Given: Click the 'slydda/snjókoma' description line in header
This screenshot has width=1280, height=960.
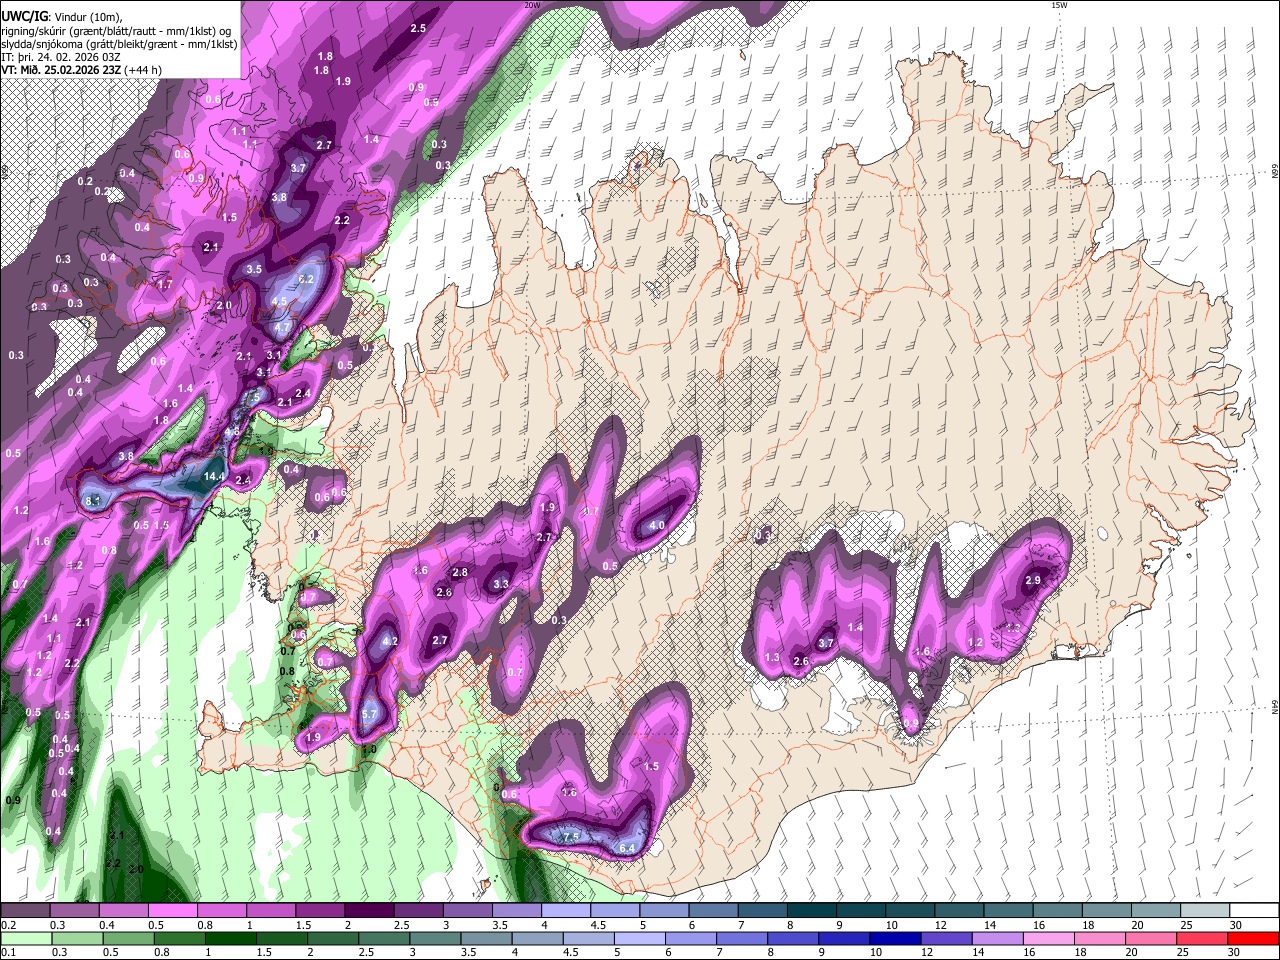Looking at the screenshot, I should pos(119,44).
